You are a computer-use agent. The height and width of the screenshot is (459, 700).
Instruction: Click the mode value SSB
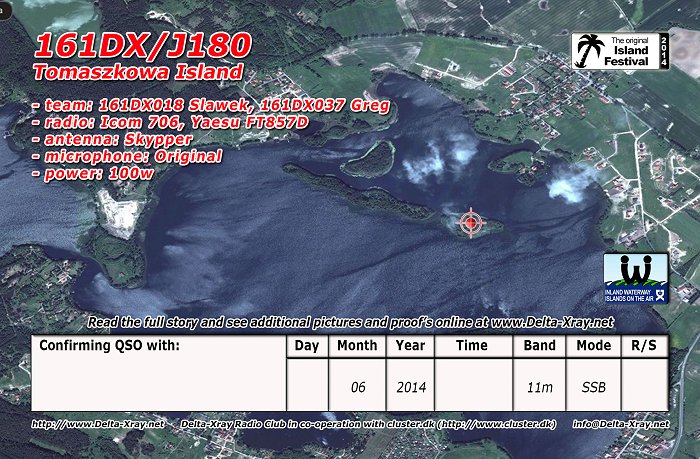(x=594, y=387)
